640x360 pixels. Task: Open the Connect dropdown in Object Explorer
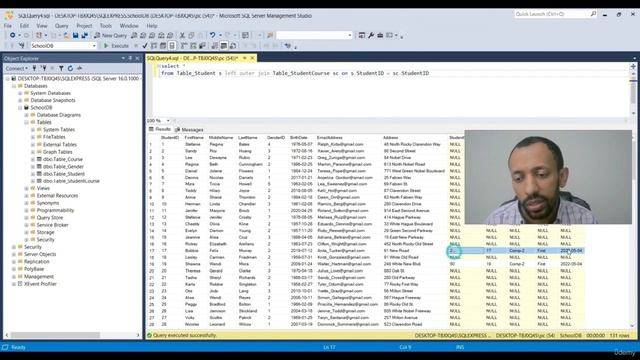(x=17, y=68)
